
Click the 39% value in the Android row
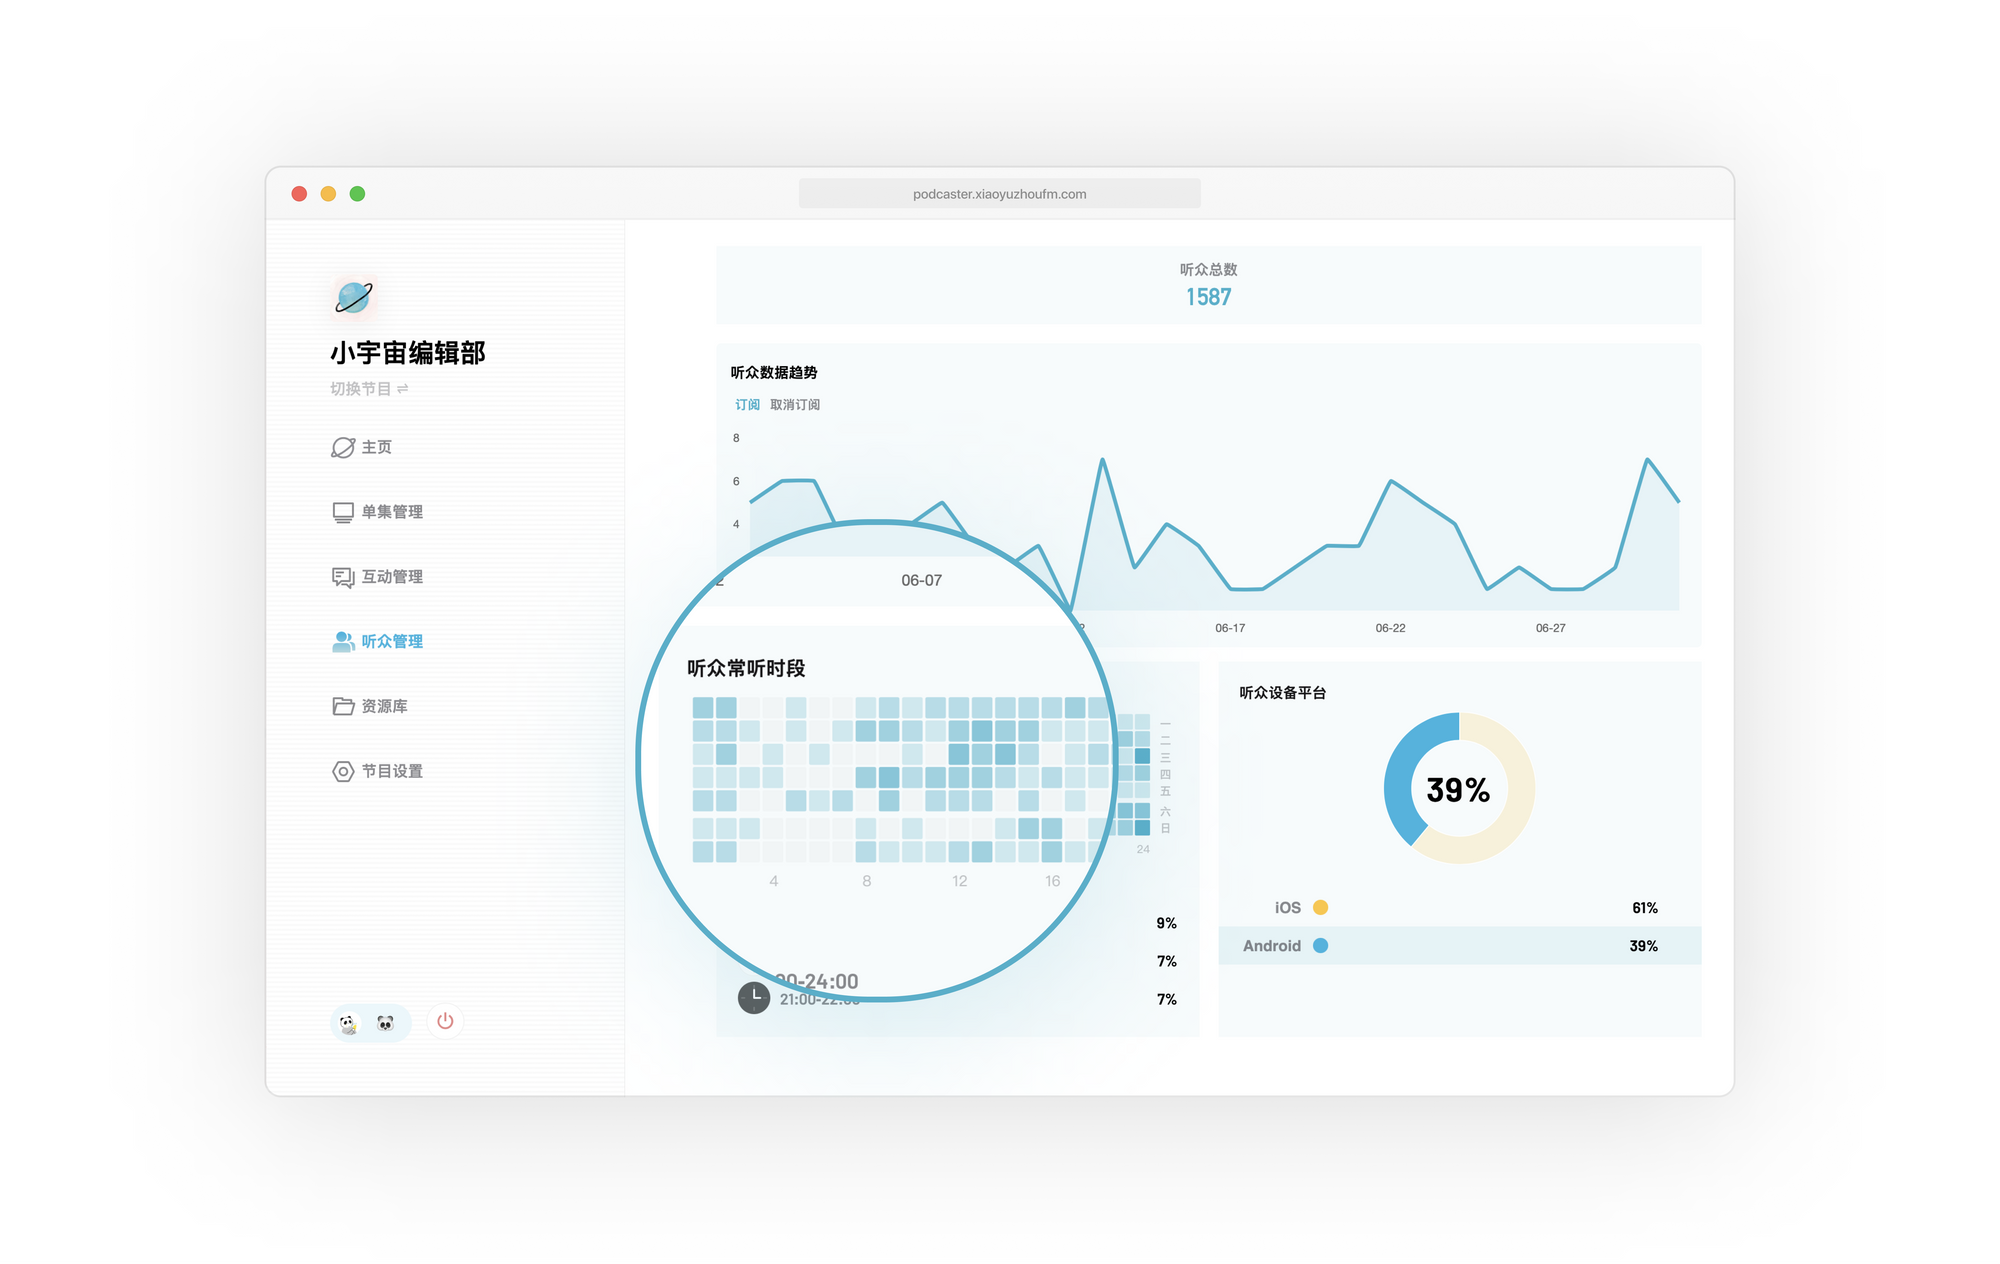point(1644,946)
